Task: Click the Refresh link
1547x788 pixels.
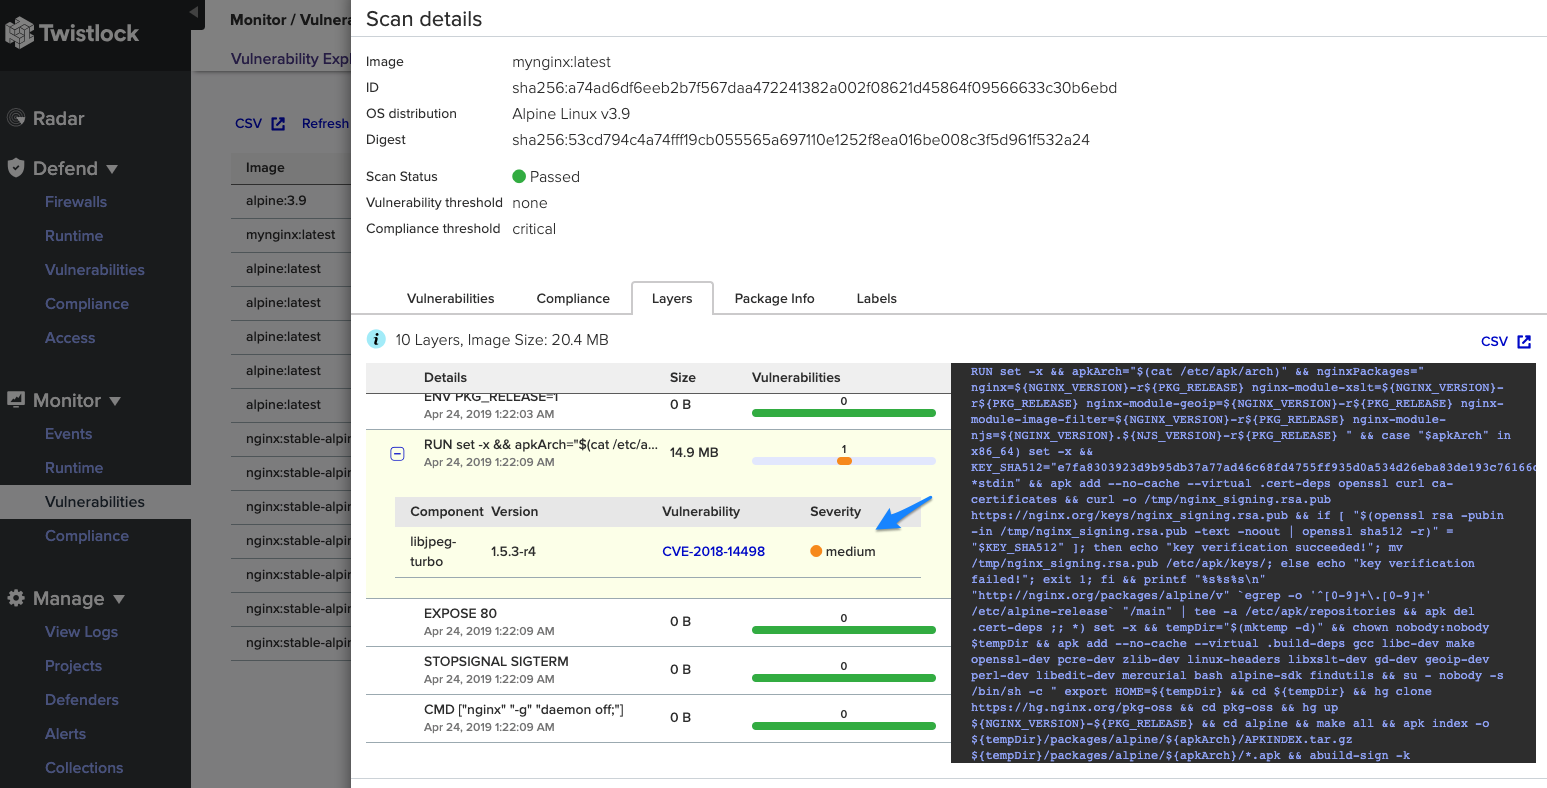Action: (x=325, y=124)
